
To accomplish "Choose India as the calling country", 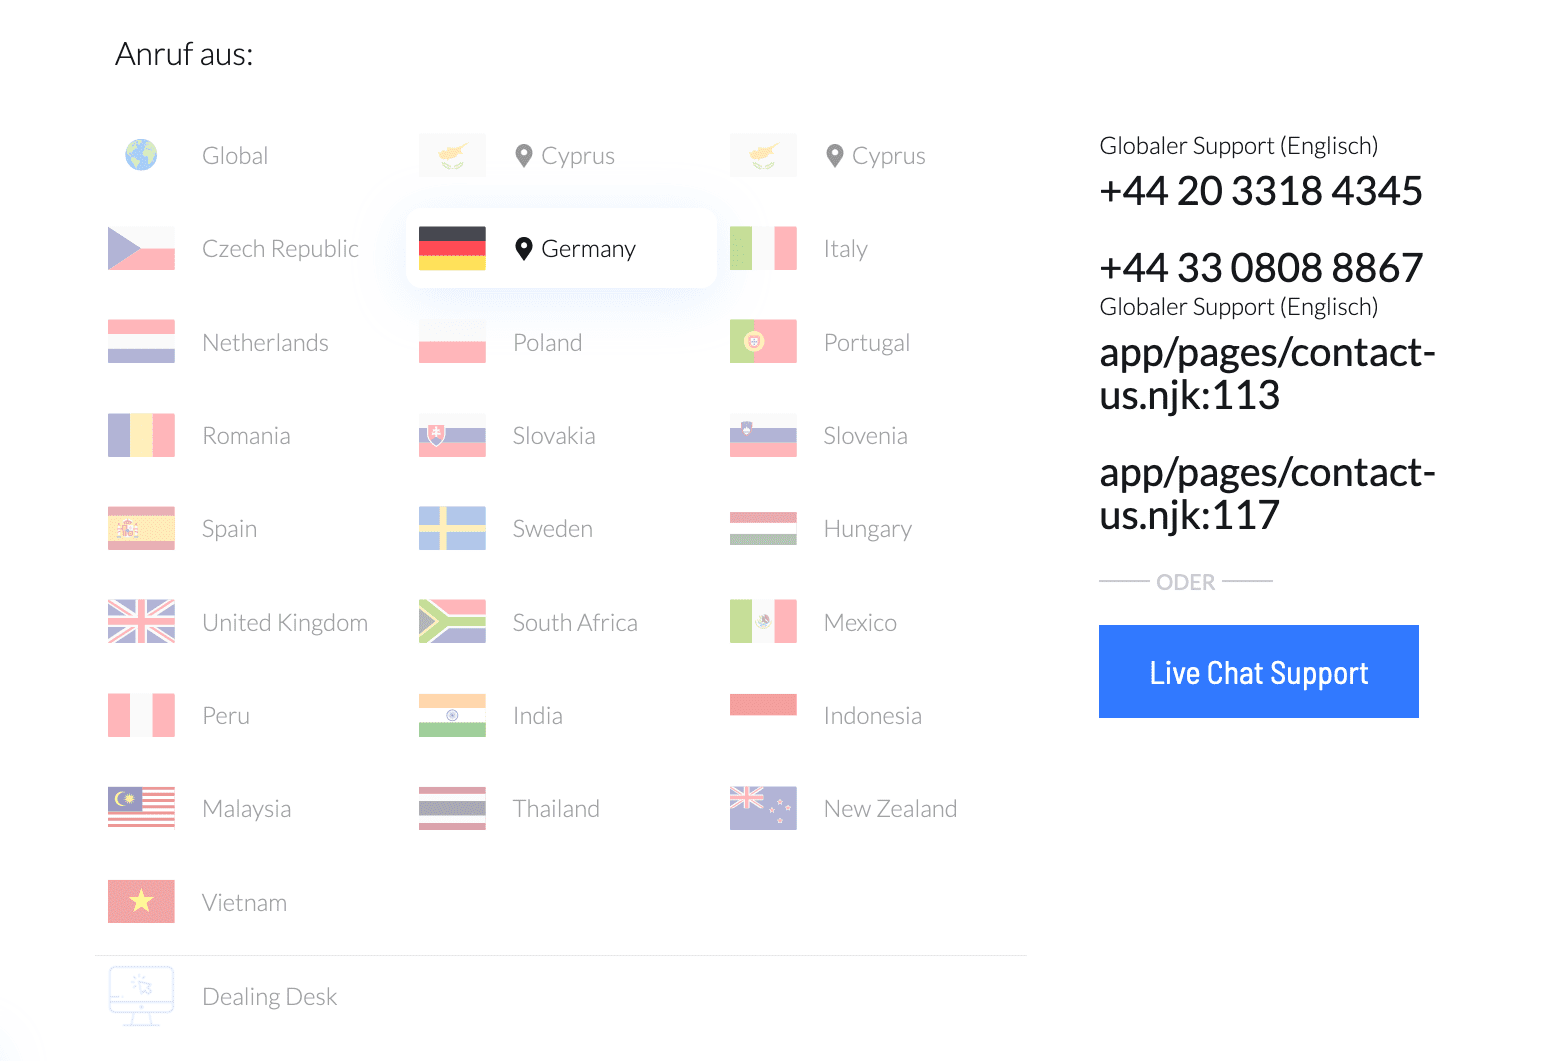I will 537,716.
